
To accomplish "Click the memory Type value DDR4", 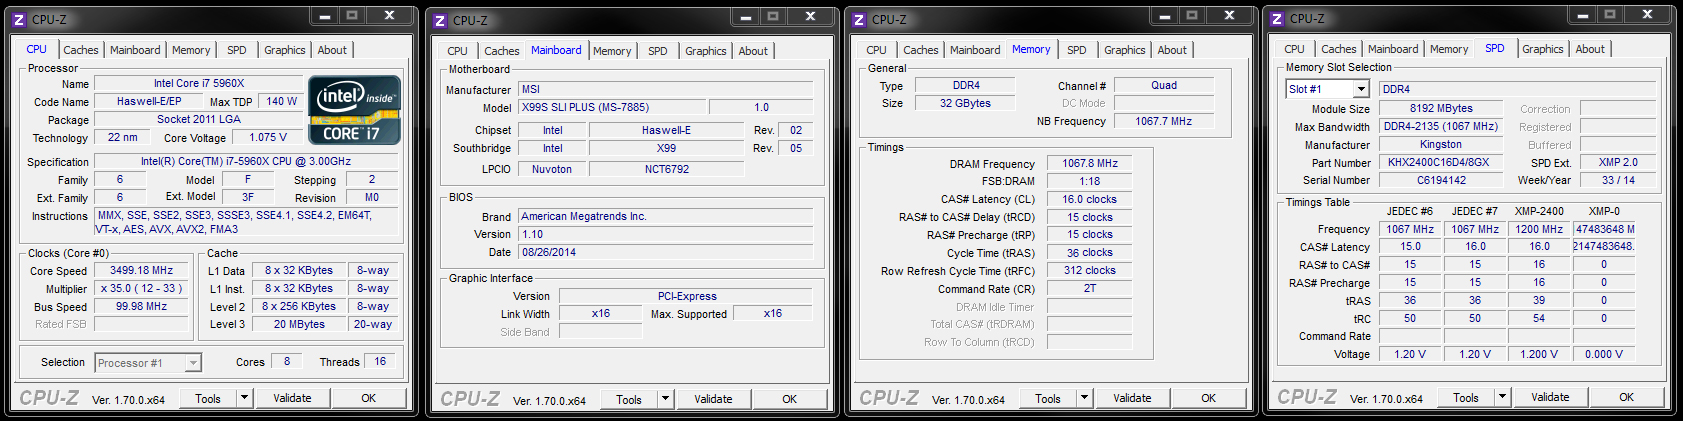I will pos(966,86).
